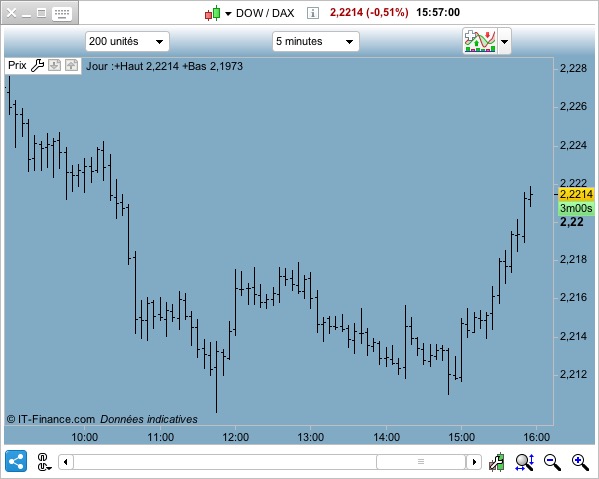Click the 2,214 price axis label
The width and height of the screenshot is (599, 479).
point(573,336)
